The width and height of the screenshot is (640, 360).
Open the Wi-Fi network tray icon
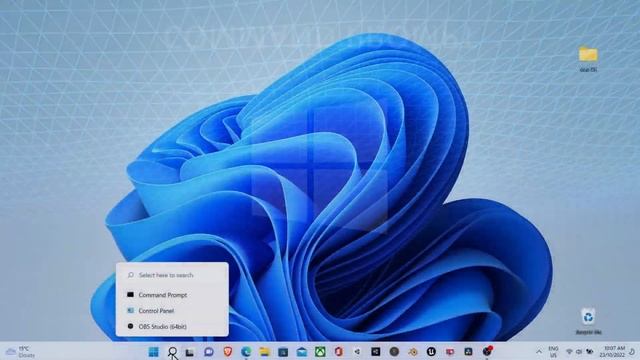click(x=569, y=351)
